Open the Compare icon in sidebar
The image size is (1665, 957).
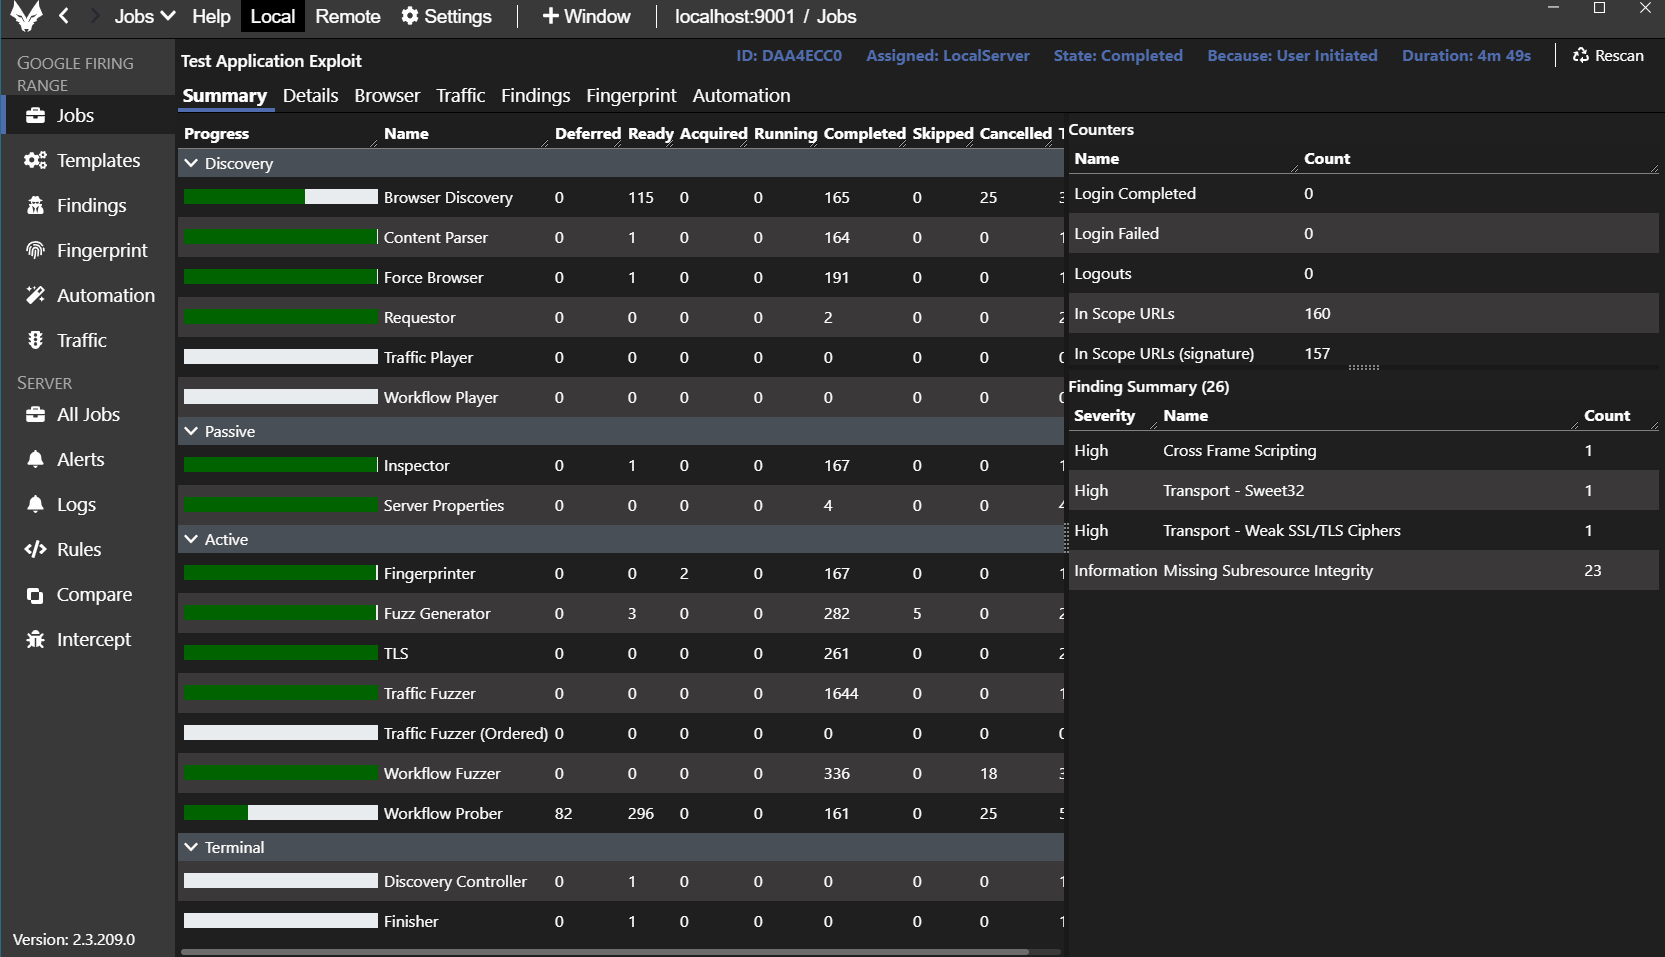36,595
